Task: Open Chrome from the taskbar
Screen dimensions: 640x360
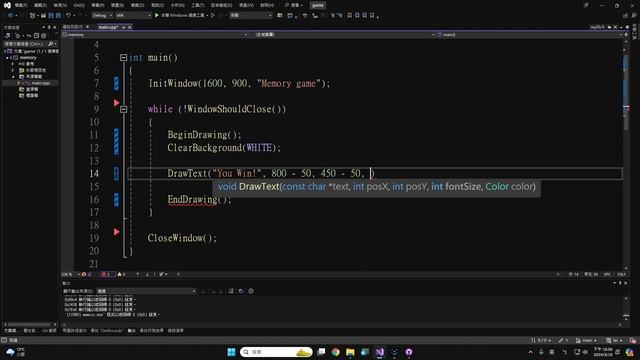Action: [336, 352]
